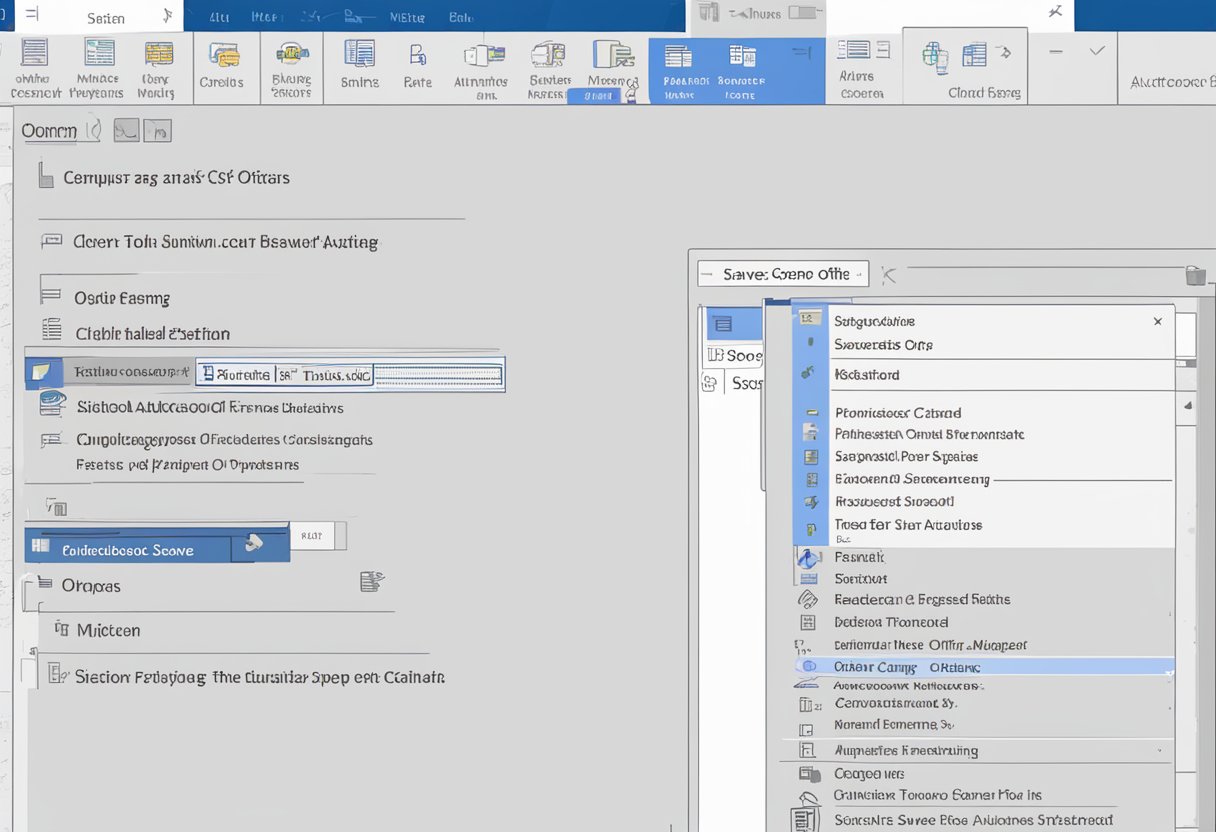
Task: Click the Smiles icon on the ribbon
Action: click(358, 66)
